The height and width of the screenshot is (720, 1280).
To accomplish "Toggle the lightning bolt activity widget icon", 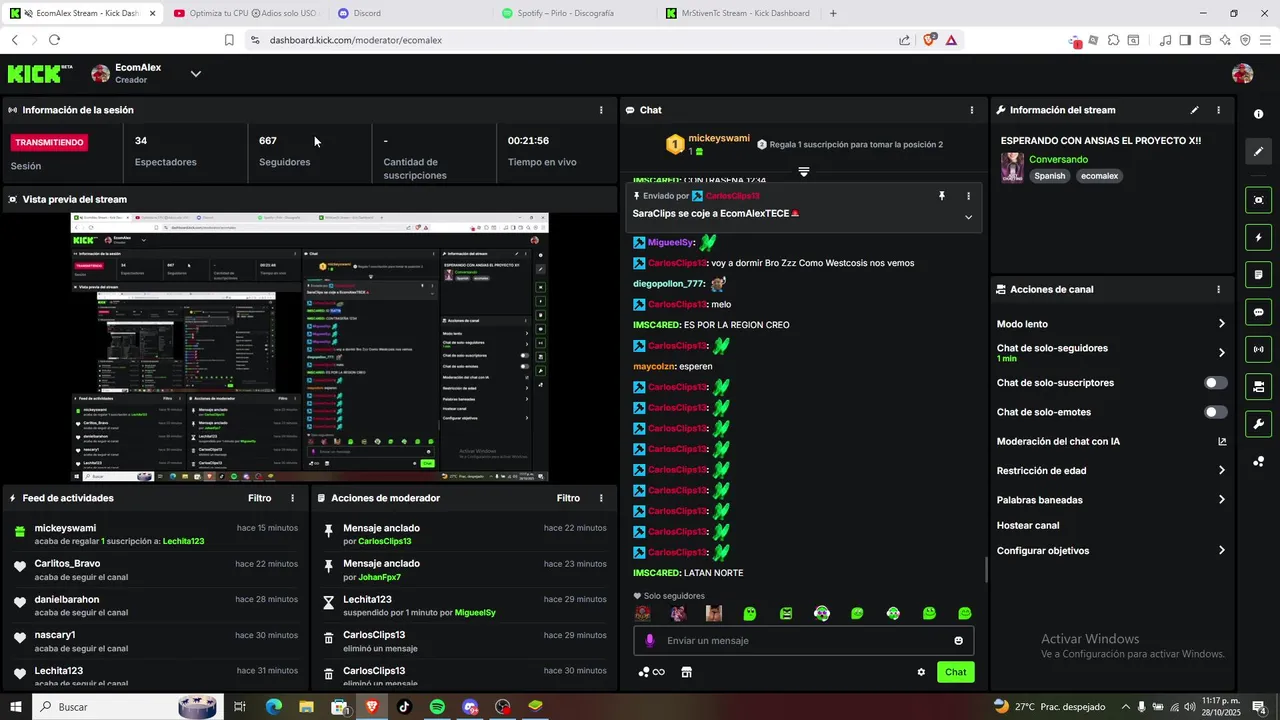I will [x=1258, y=238].
